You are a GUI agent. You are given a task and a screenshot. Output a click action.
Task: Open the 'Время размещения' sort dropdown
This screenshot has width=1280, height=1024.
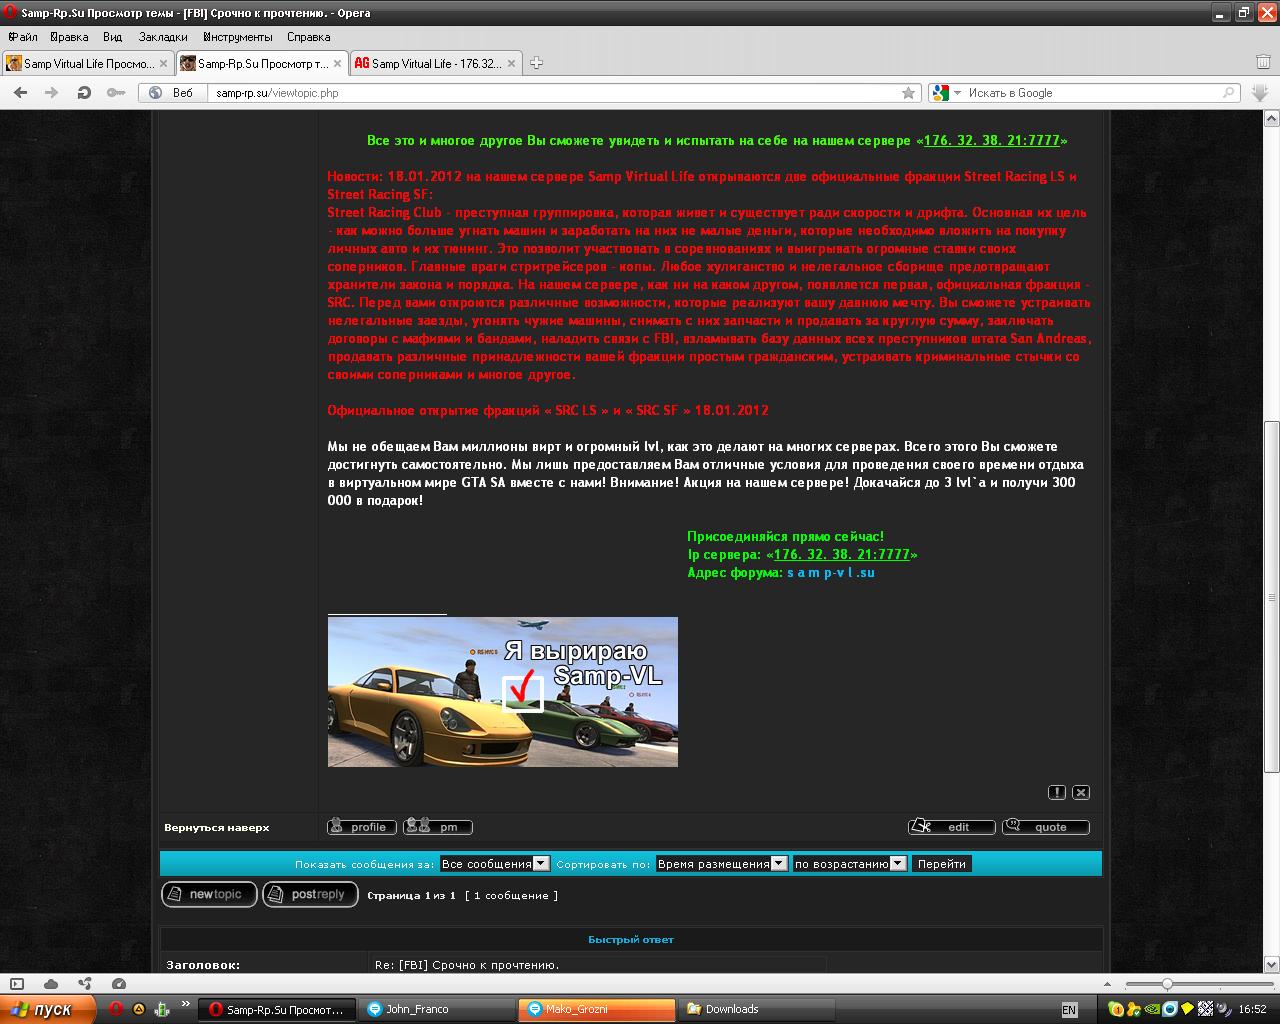[x=721, y=863]
